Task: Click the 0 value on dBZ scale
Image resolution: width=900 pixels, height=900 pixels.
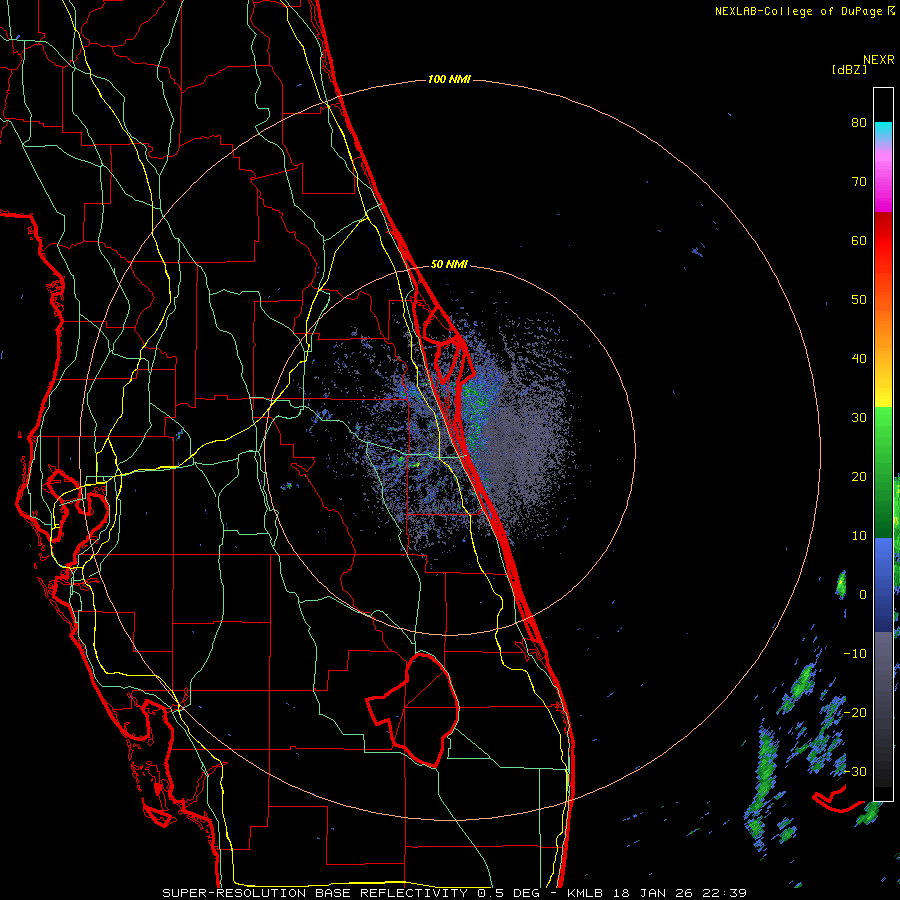Action: click(863, 595)
